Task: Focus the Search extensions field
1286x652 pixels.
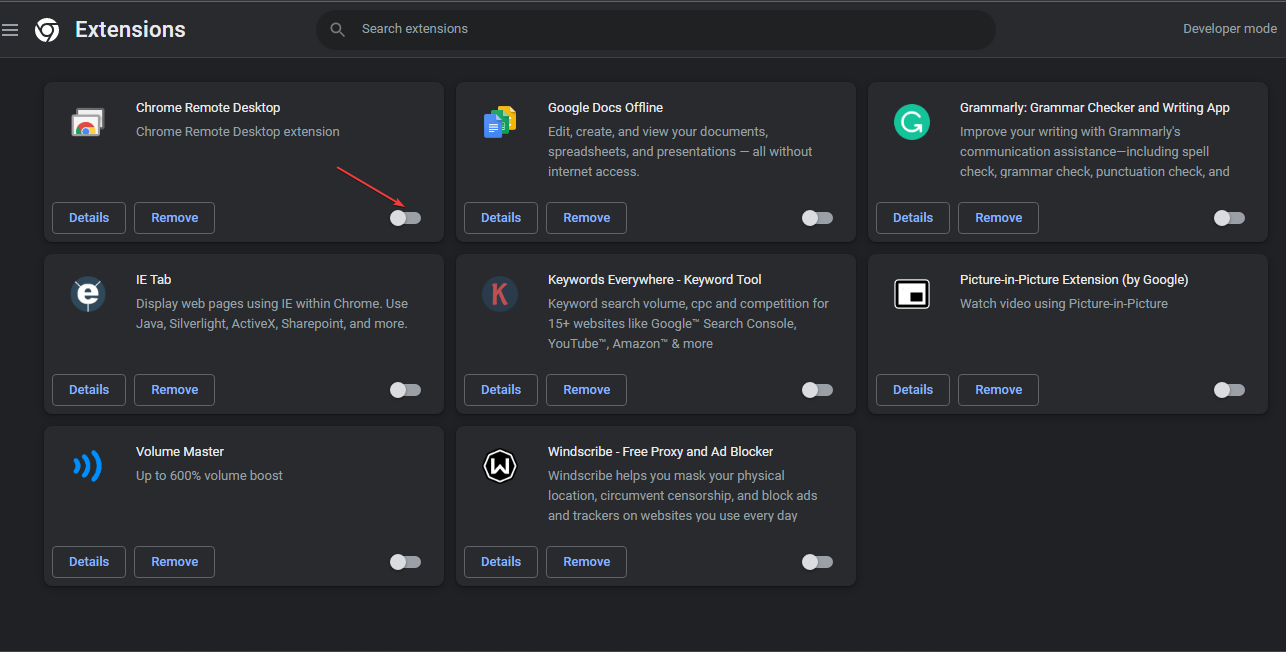Action: tap(660, 30)
